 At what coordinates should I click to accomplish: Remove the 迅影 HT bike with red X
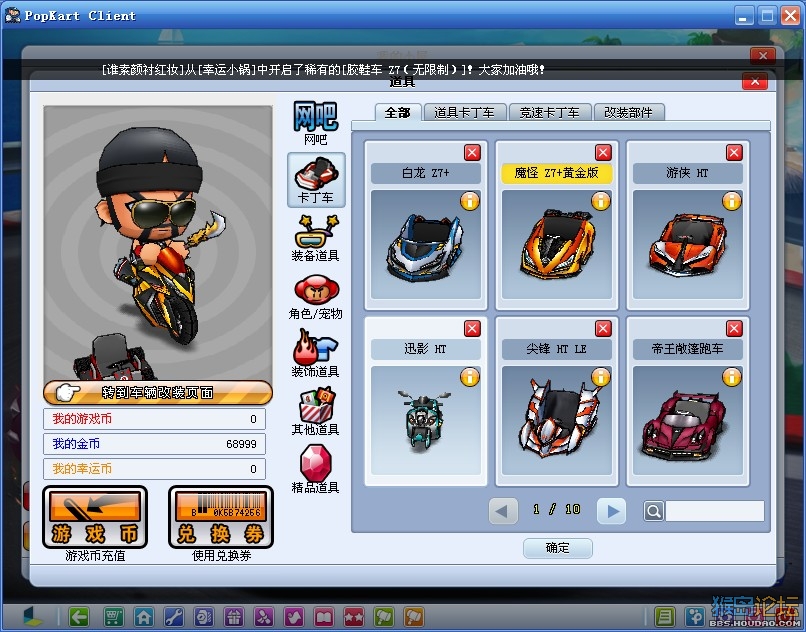[472, 328]
